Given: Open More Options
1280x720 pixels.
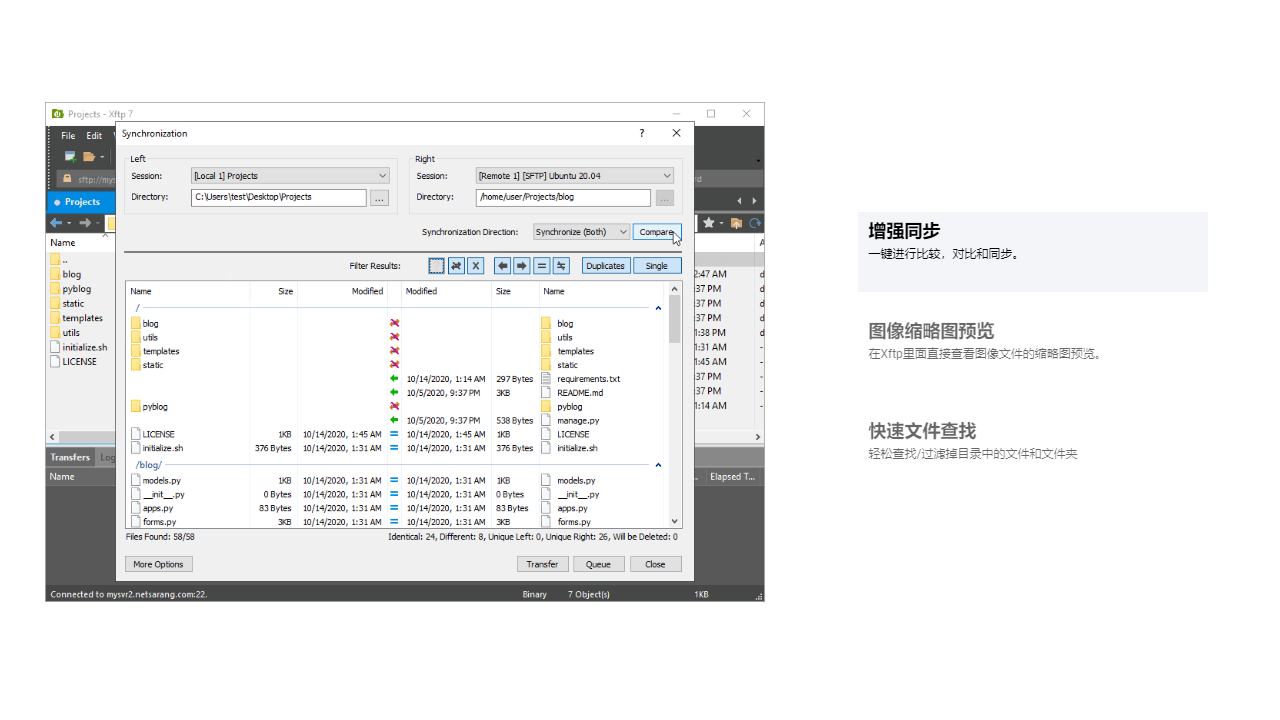Looking at the screenshot, I should coord(158,563).
